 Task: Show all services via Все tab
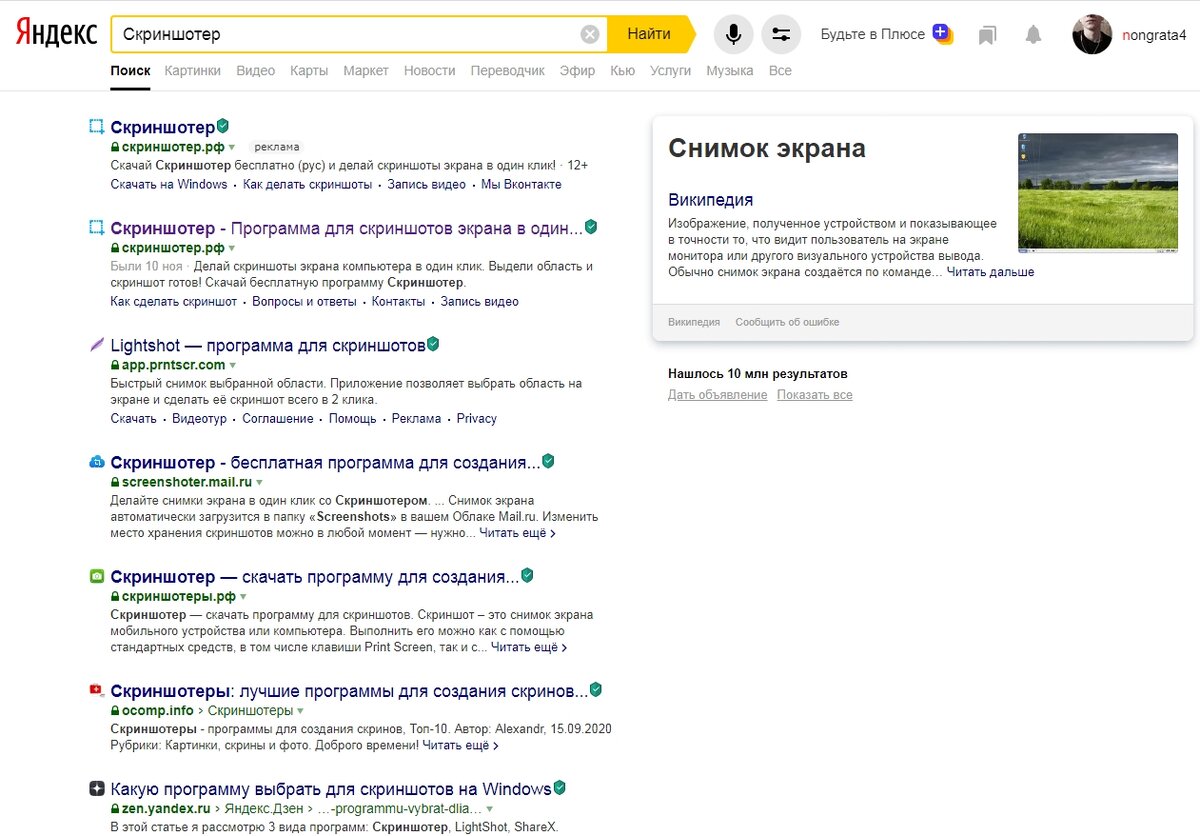click(x=780, y=71)
